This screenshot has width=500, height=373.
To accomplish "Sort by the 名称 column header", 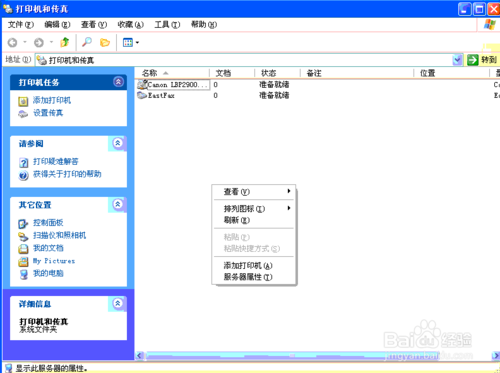I will click(x=172, y=73).
